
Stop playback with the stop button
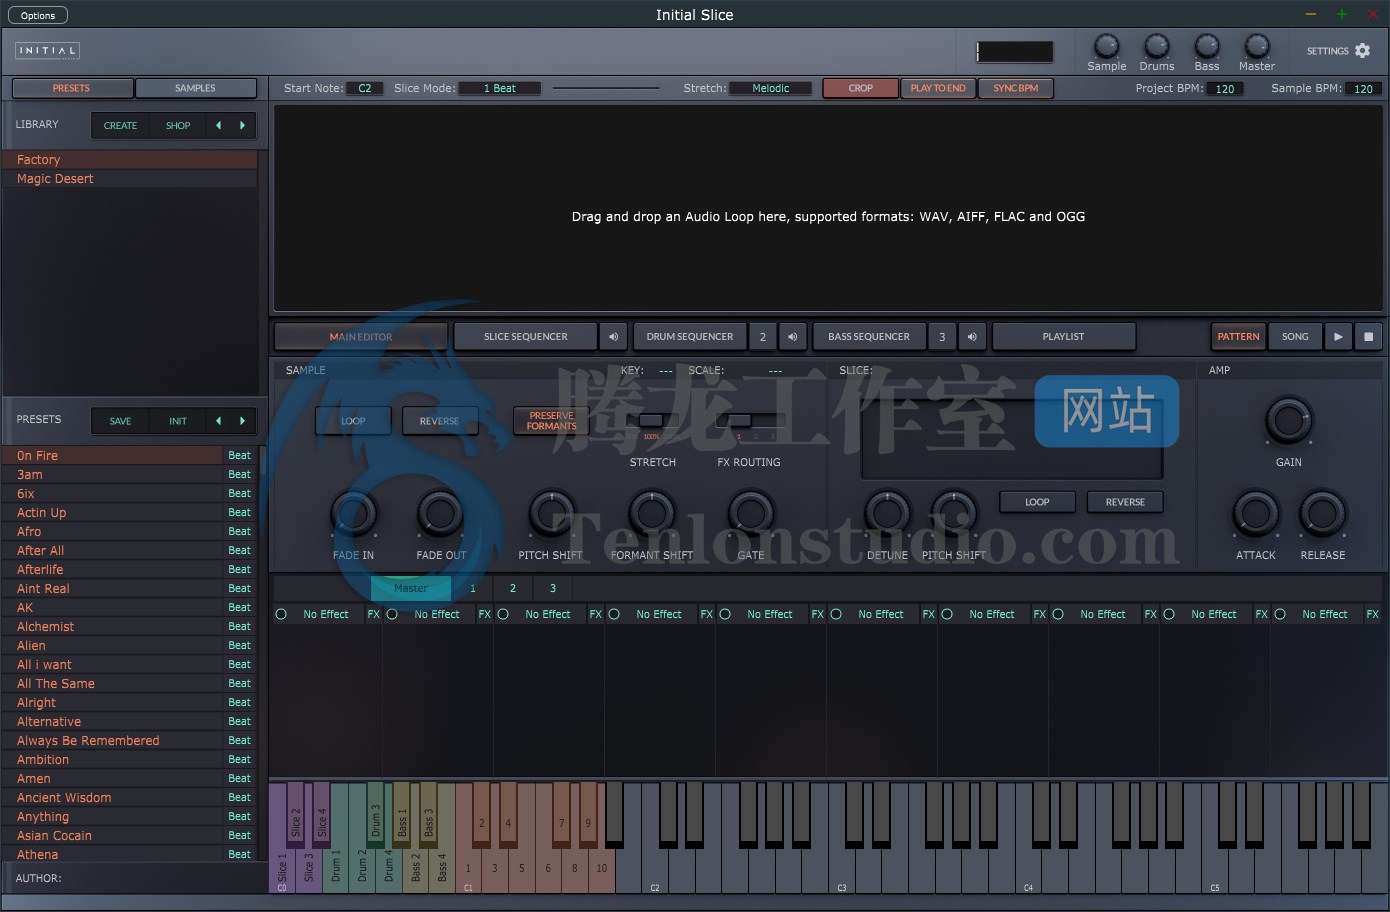pos(1369,337)
